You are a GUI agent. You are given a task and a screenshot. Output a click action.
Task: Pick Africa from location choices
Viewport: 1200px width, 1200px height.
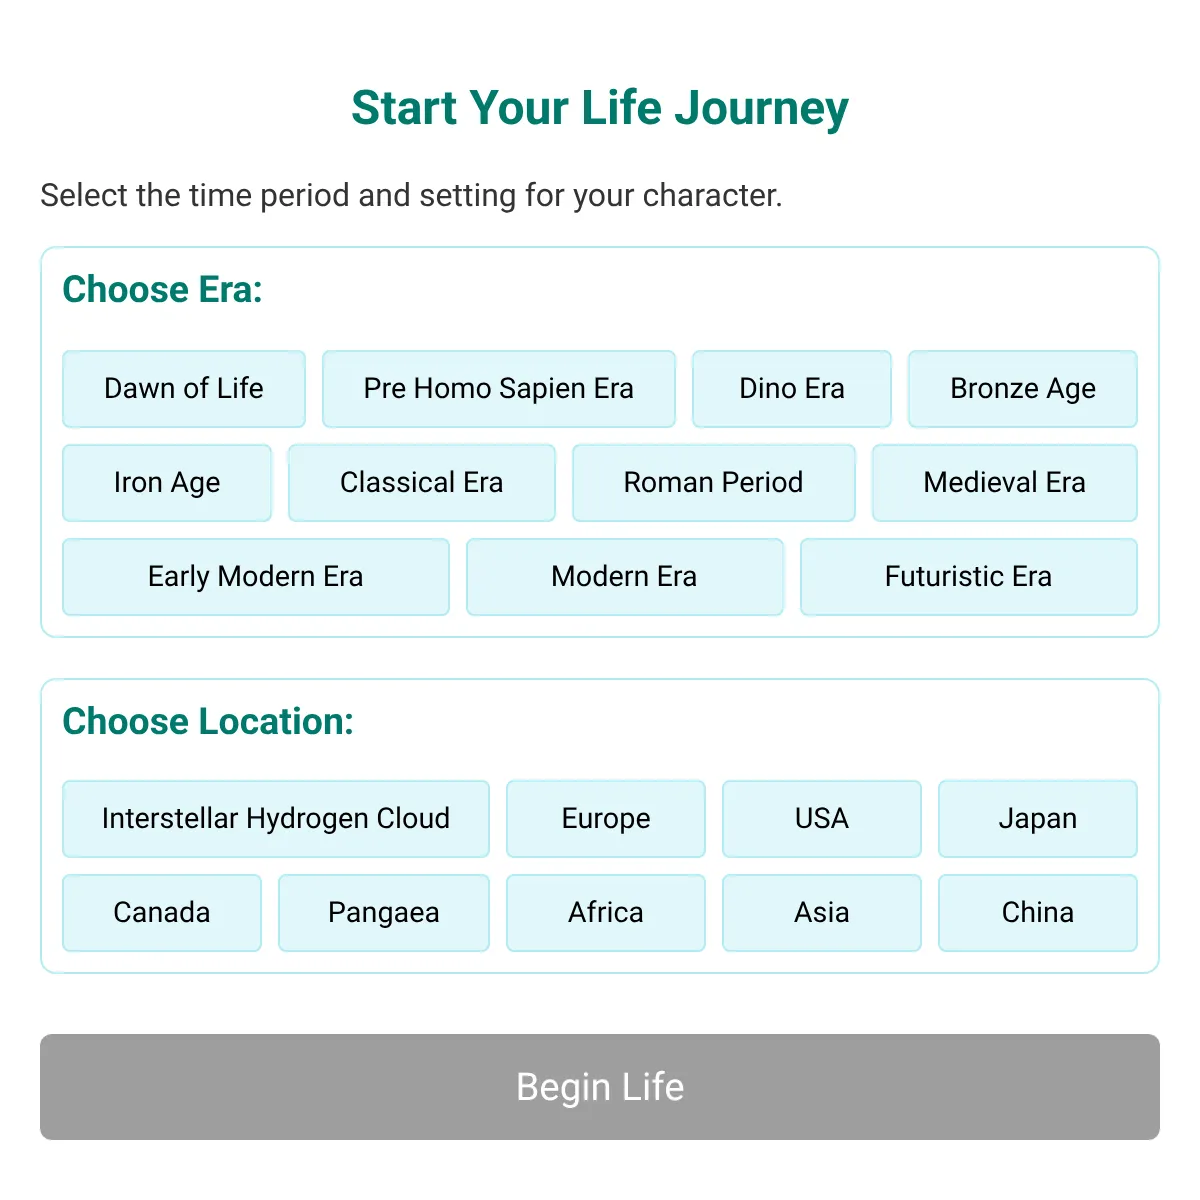[x=606, y=913]
